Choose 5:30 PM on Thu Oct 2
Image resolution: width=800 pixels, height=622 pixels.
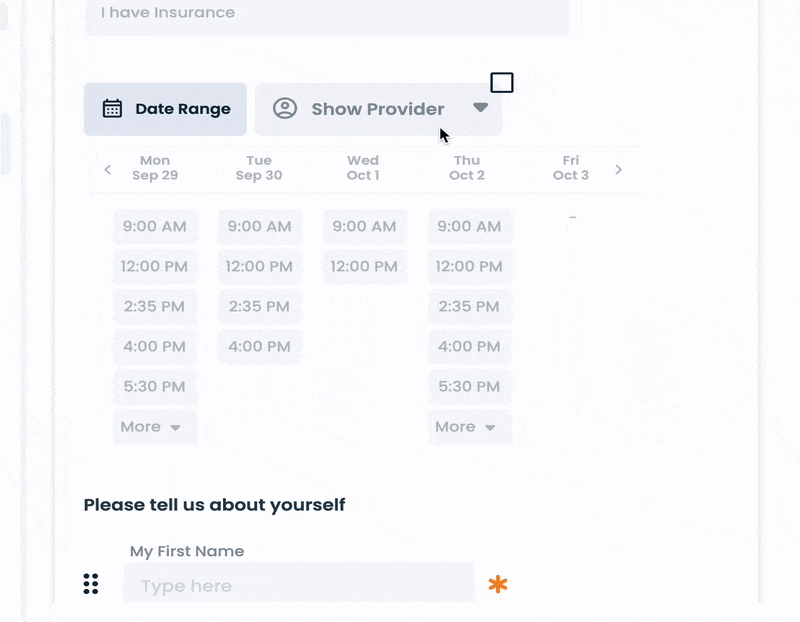pyautogui.click(x=469, y=387)
